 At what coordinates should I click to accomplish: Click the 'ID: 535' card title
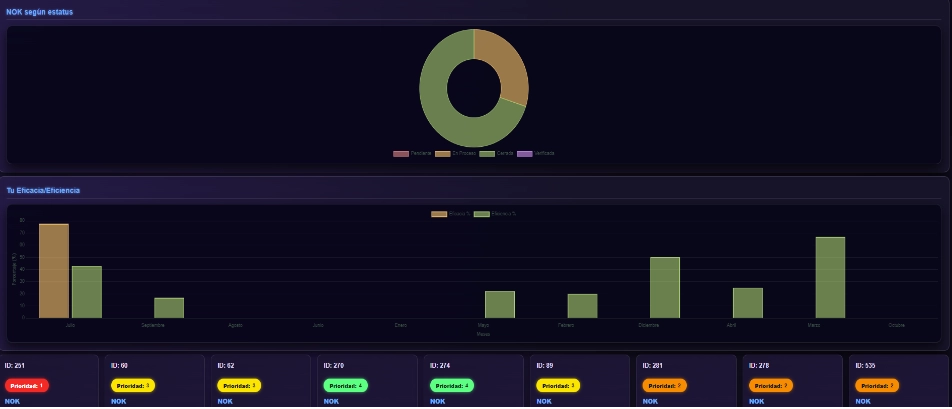[865, 366]
